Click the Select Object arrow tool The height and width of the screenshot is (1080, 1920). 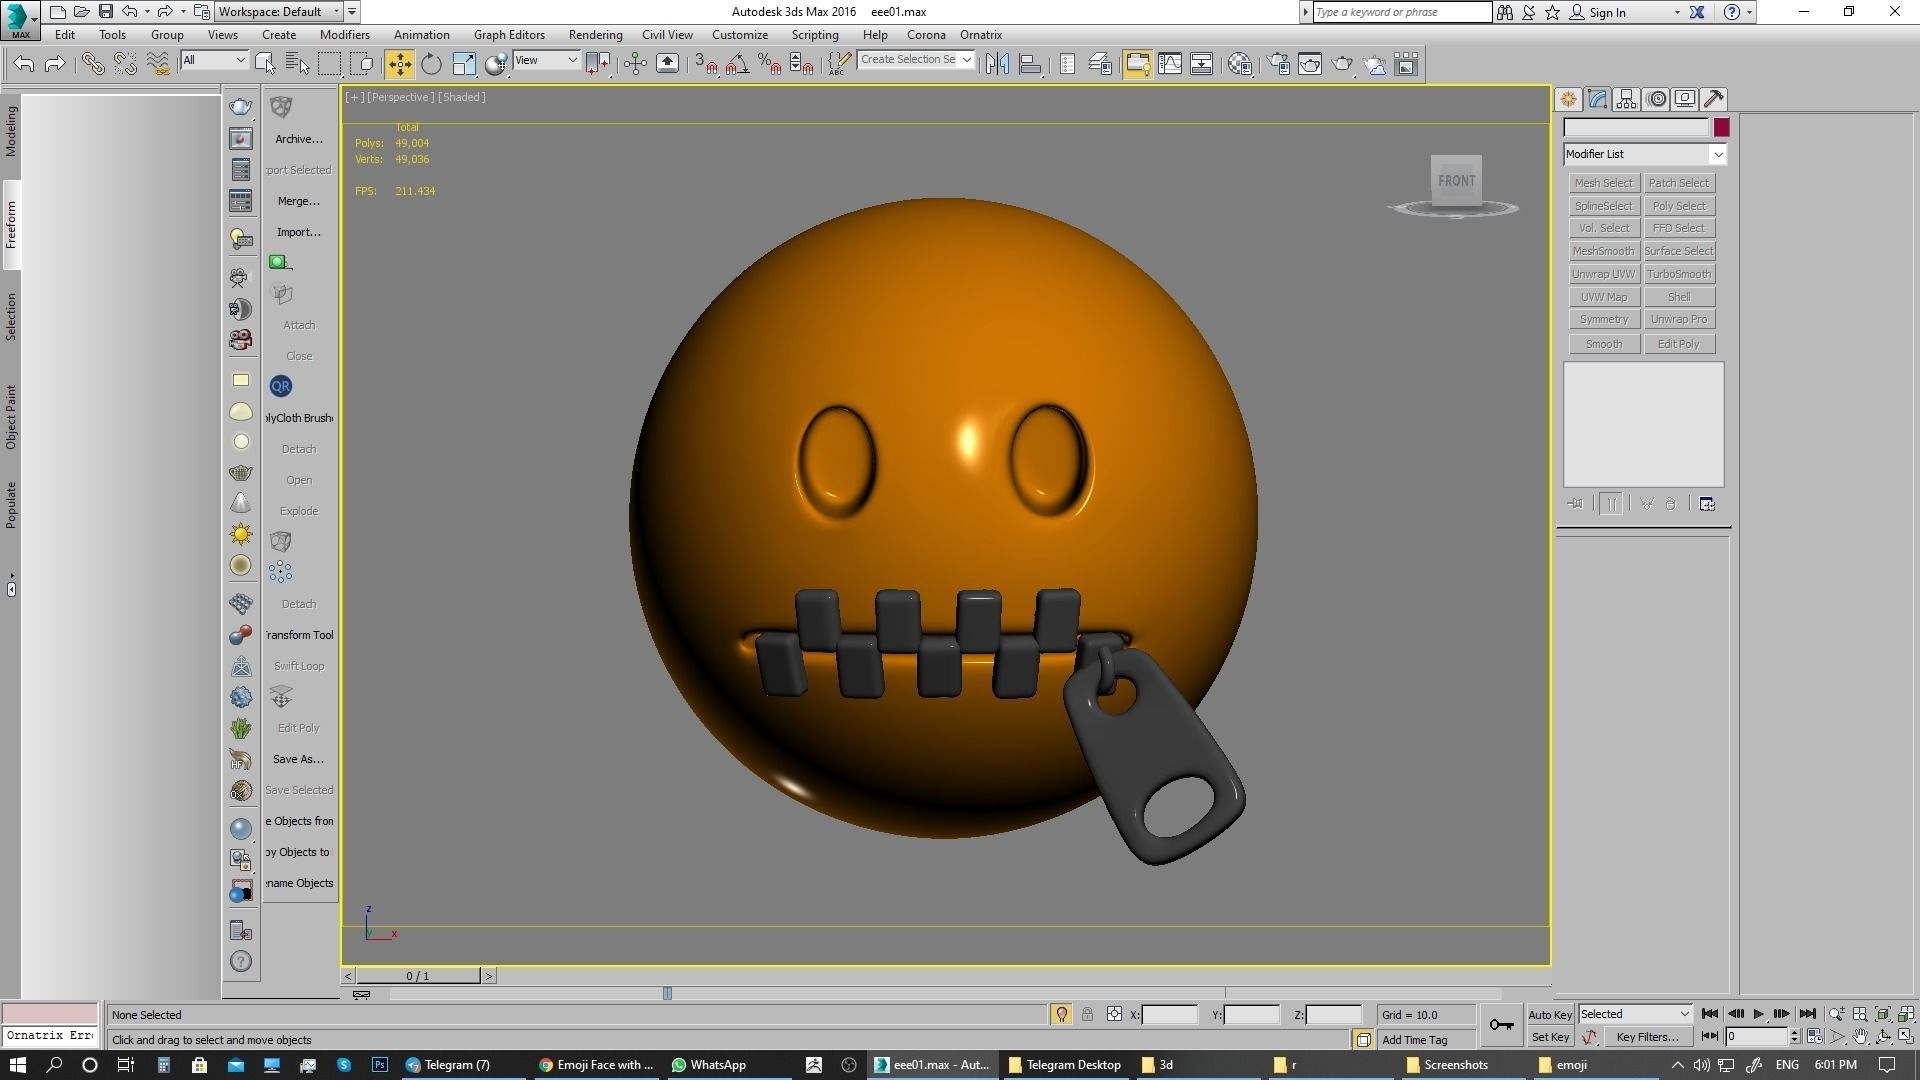pos(265,64)
